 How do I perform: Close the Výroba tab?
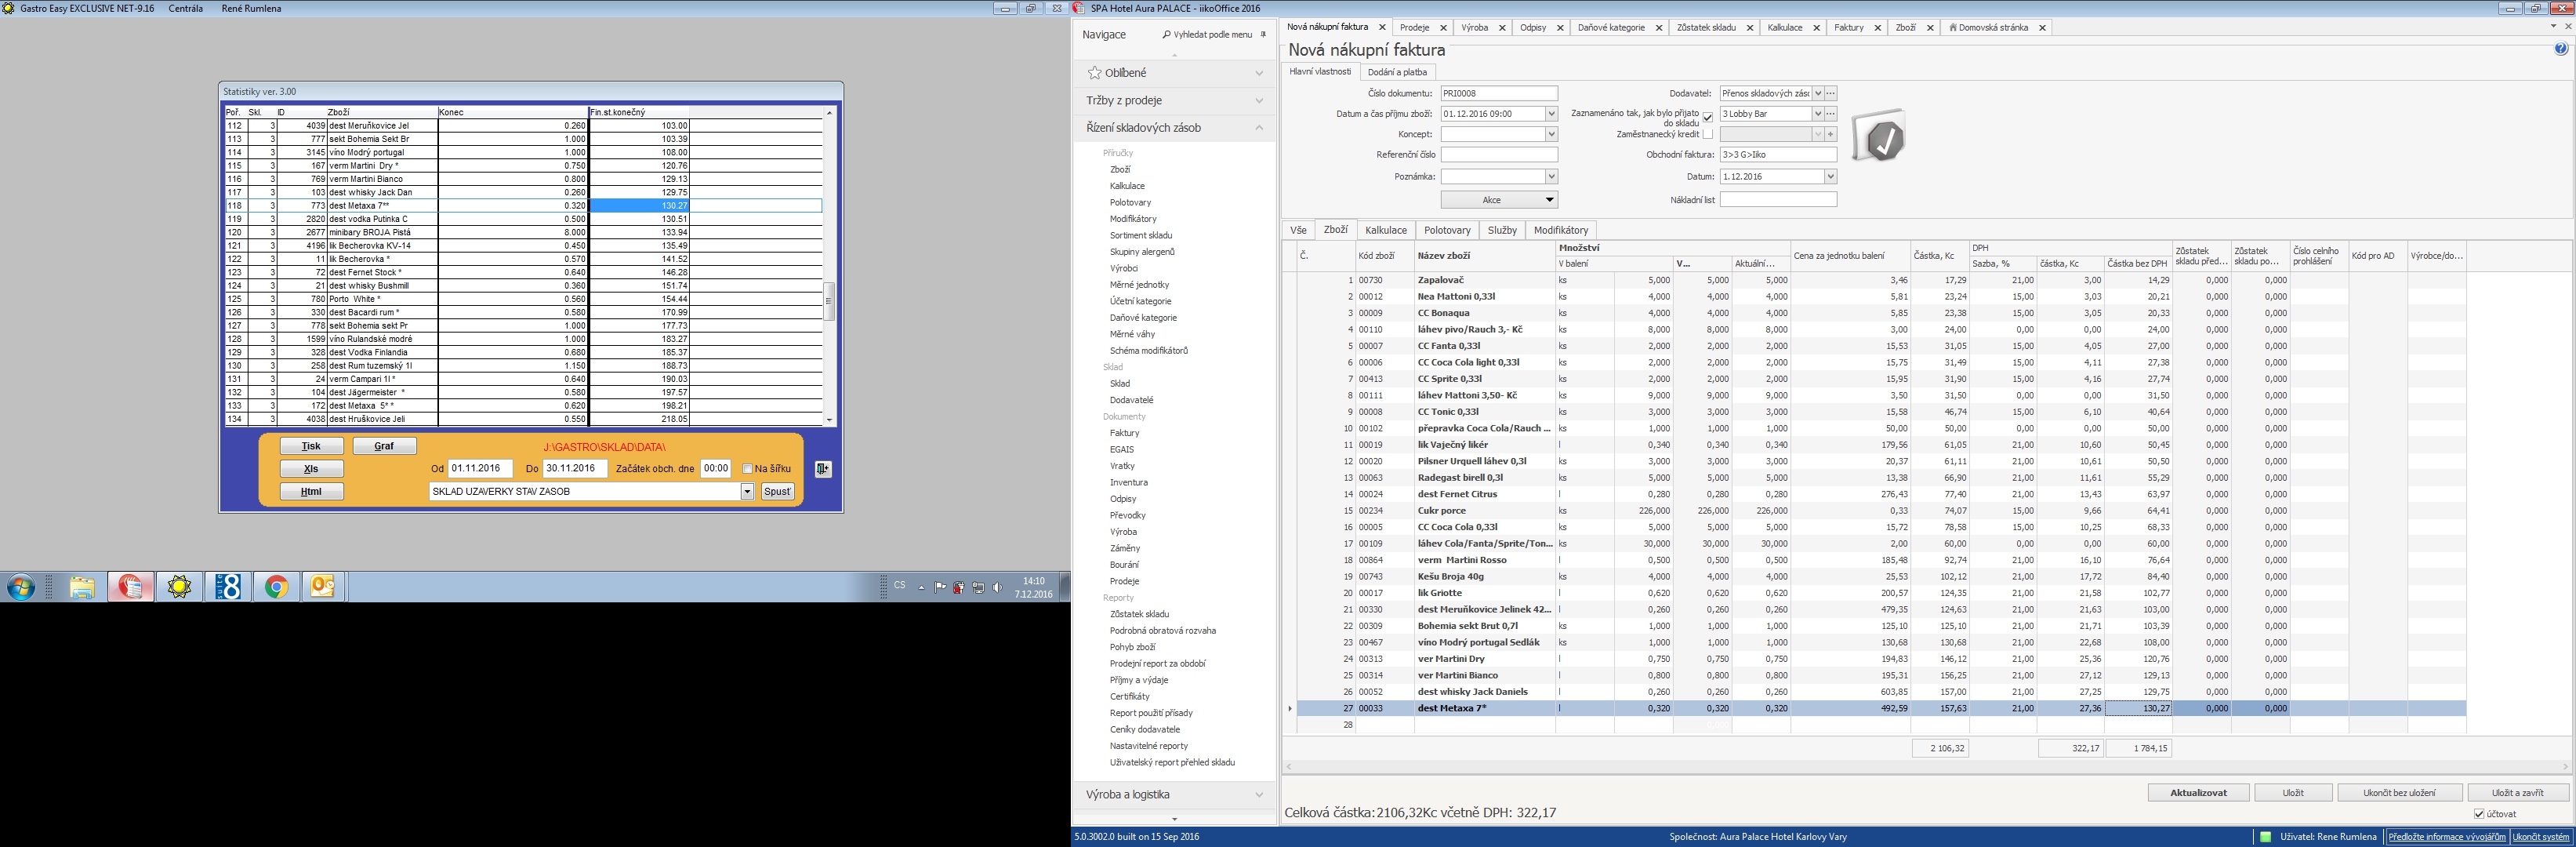click(1502, 28)
